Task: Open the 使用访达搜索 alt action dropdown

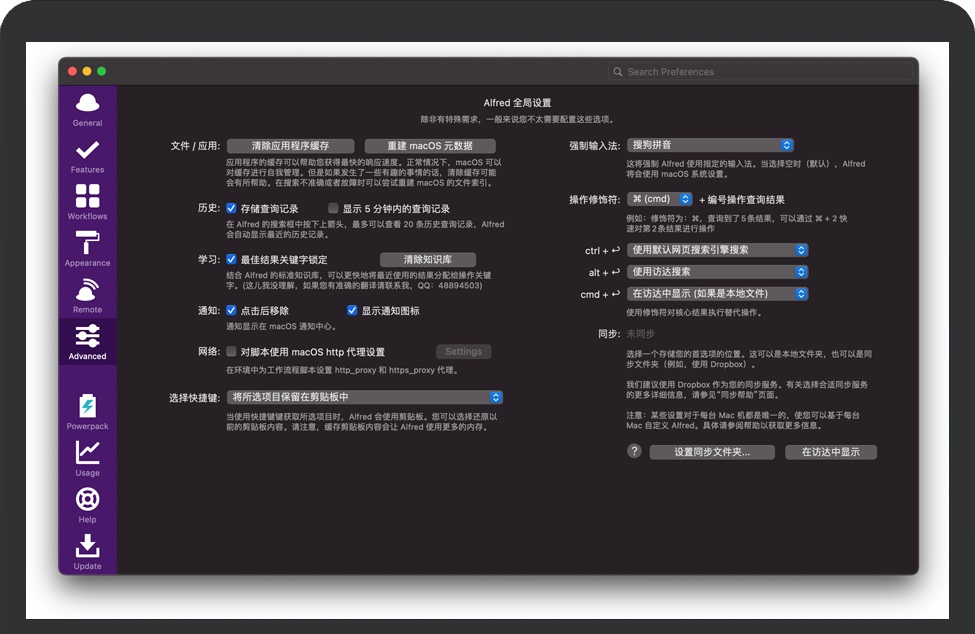Action: [x=717, y=272]
